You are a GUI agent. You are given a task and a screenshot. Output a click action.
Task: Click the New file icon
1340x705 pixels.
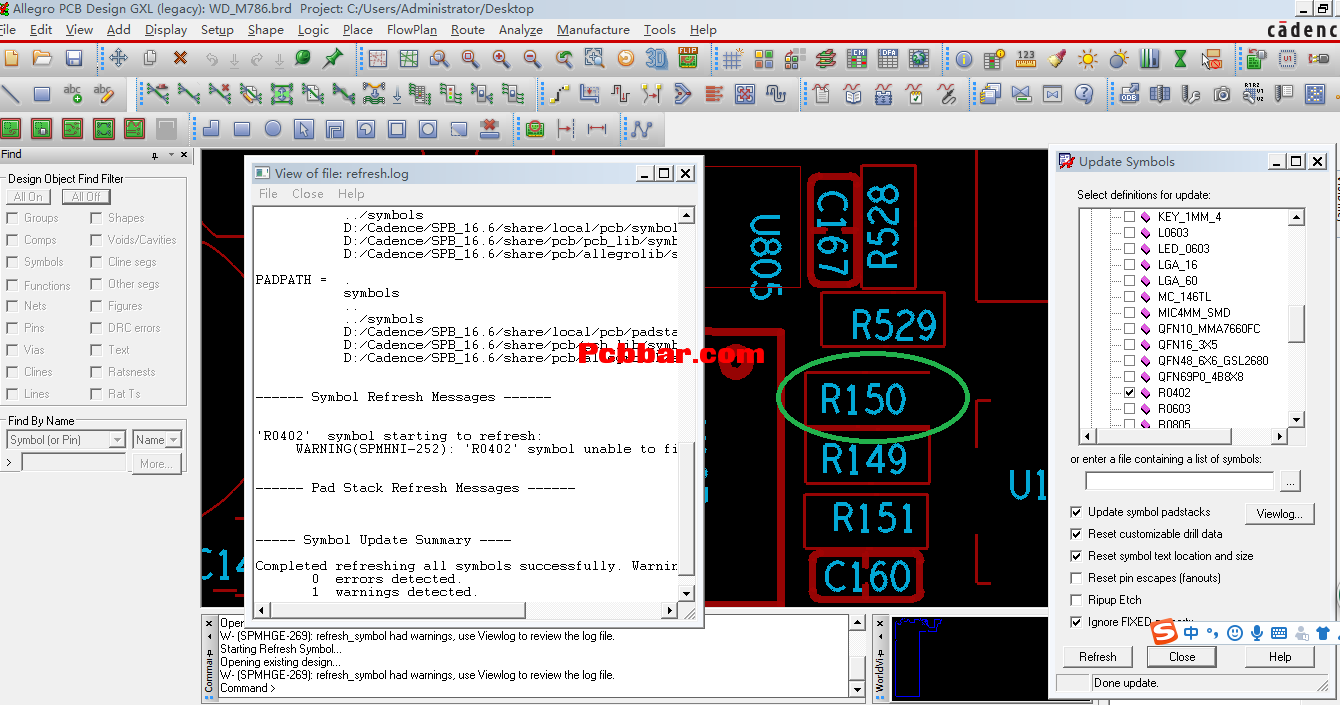(x=10, y=58)
